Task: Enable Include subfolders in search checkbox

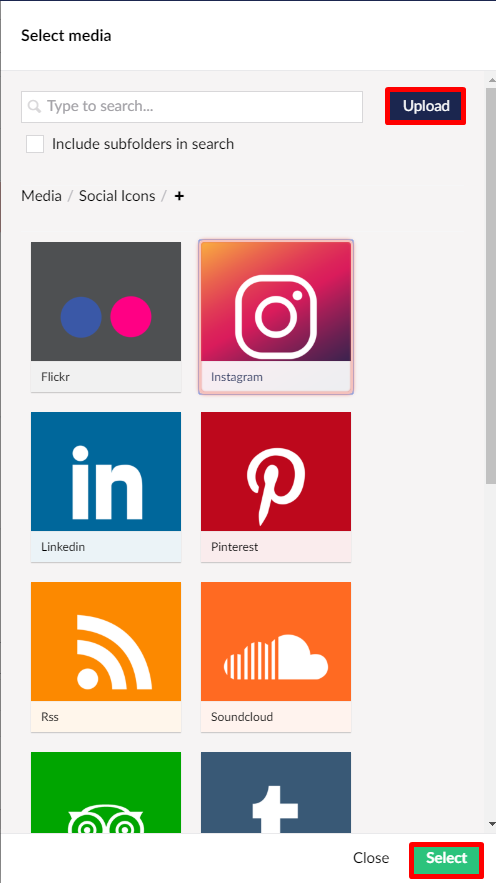Action: tap(35, 144)
